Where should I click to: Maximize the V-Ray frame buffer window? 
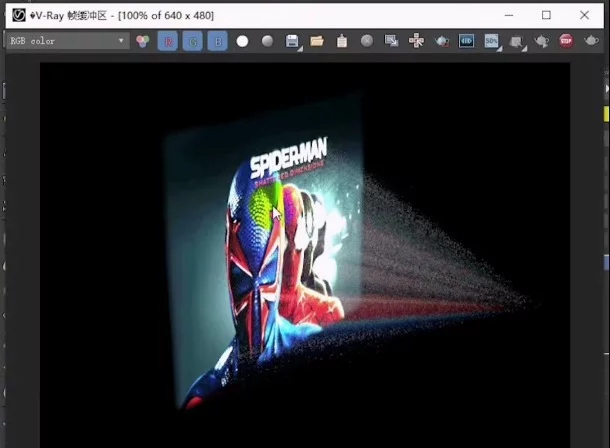pos(546,15)
